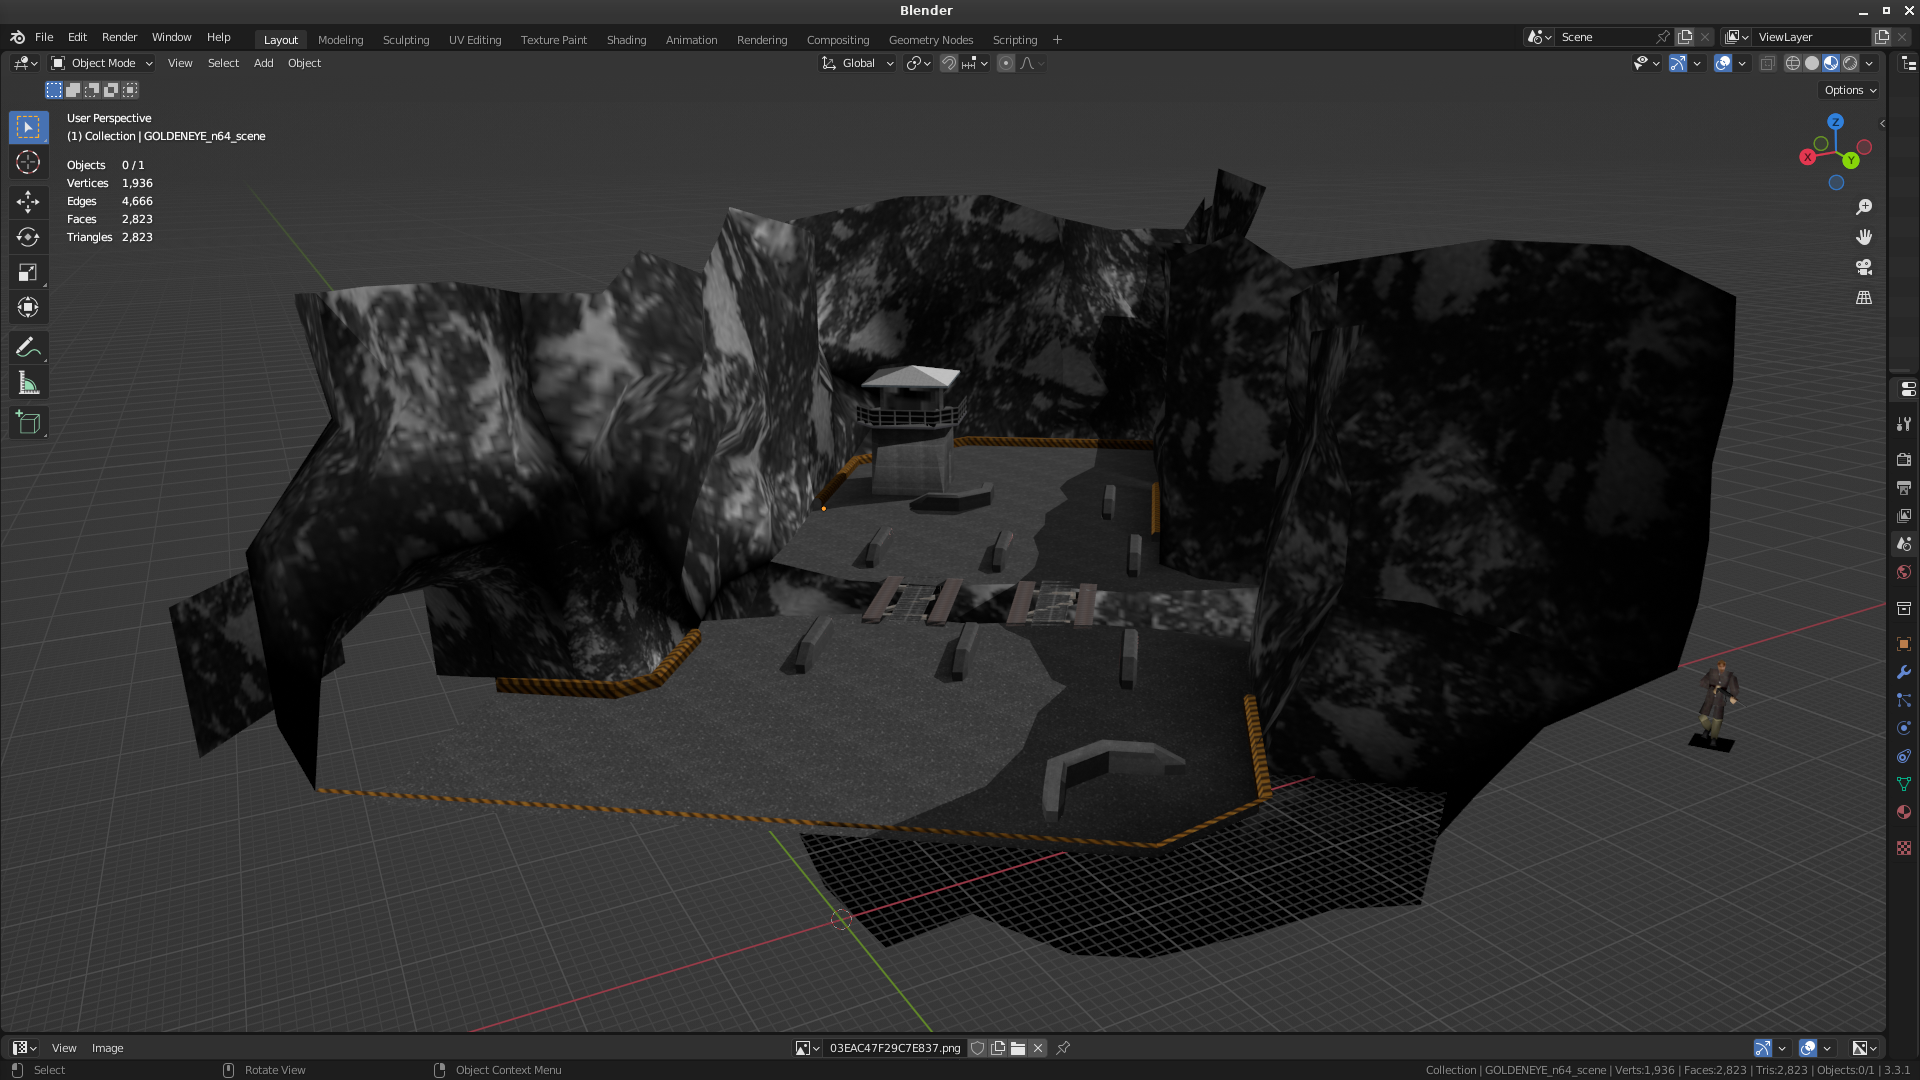Screen dimensions: 1920x1080
Task: Open the Render menu
Action: (119, 37)
